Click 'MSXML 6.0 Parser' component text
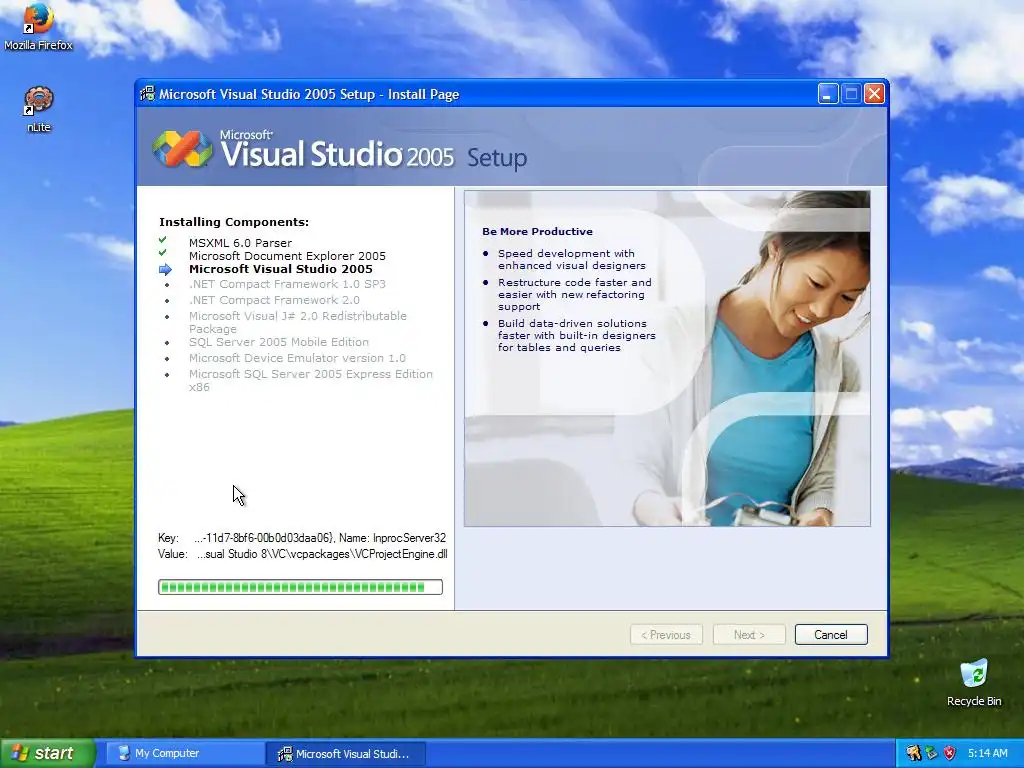The width and height of the screenshot is (1024, 768). tap(240, 242)
